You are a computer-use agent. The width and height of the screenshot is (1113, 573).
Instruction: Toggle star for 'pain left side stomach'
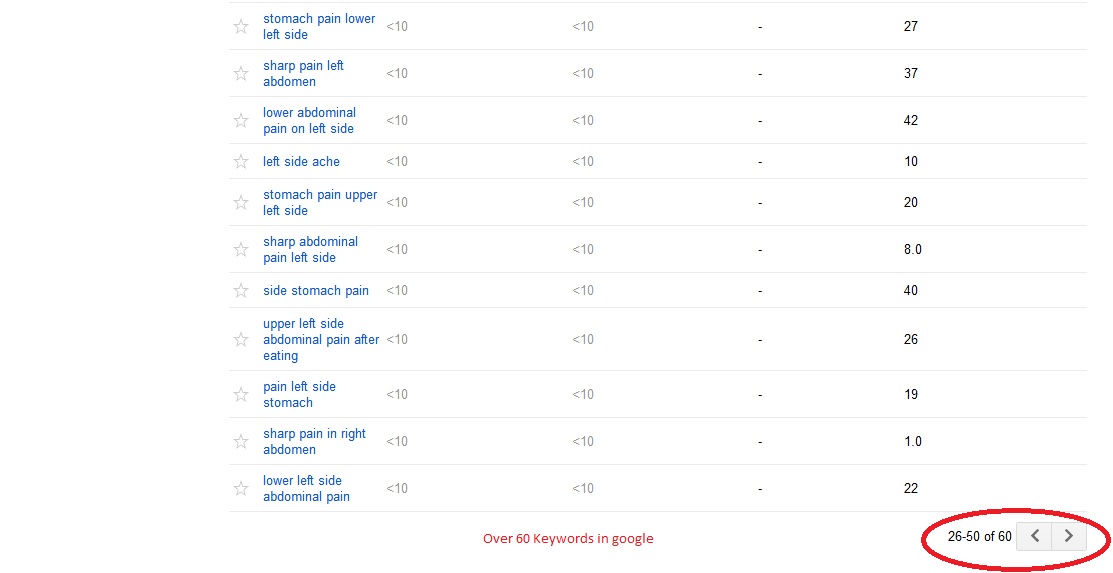241,394
